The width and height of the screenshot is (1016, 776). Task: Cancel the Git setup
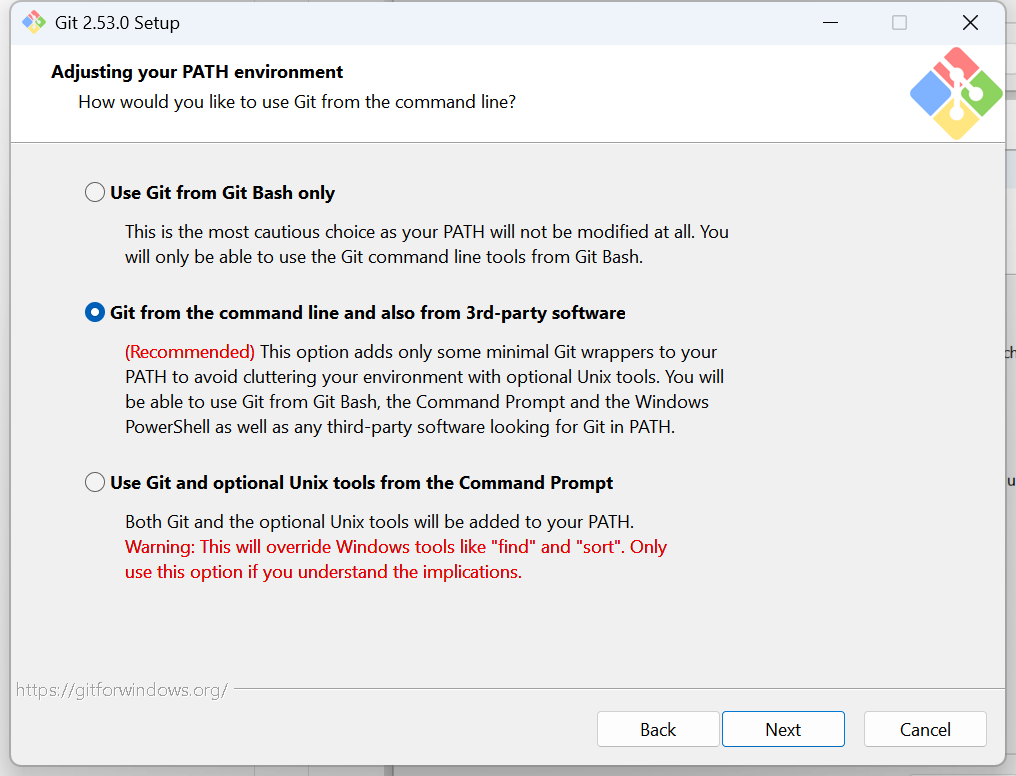click(x=925, y=729)
